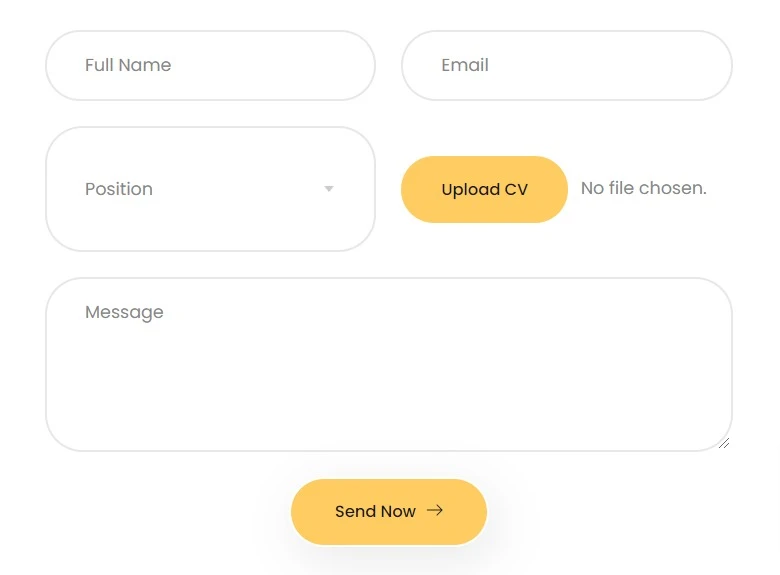Focus the Email input field
This screenshot has width=780, height=575.
567,65
